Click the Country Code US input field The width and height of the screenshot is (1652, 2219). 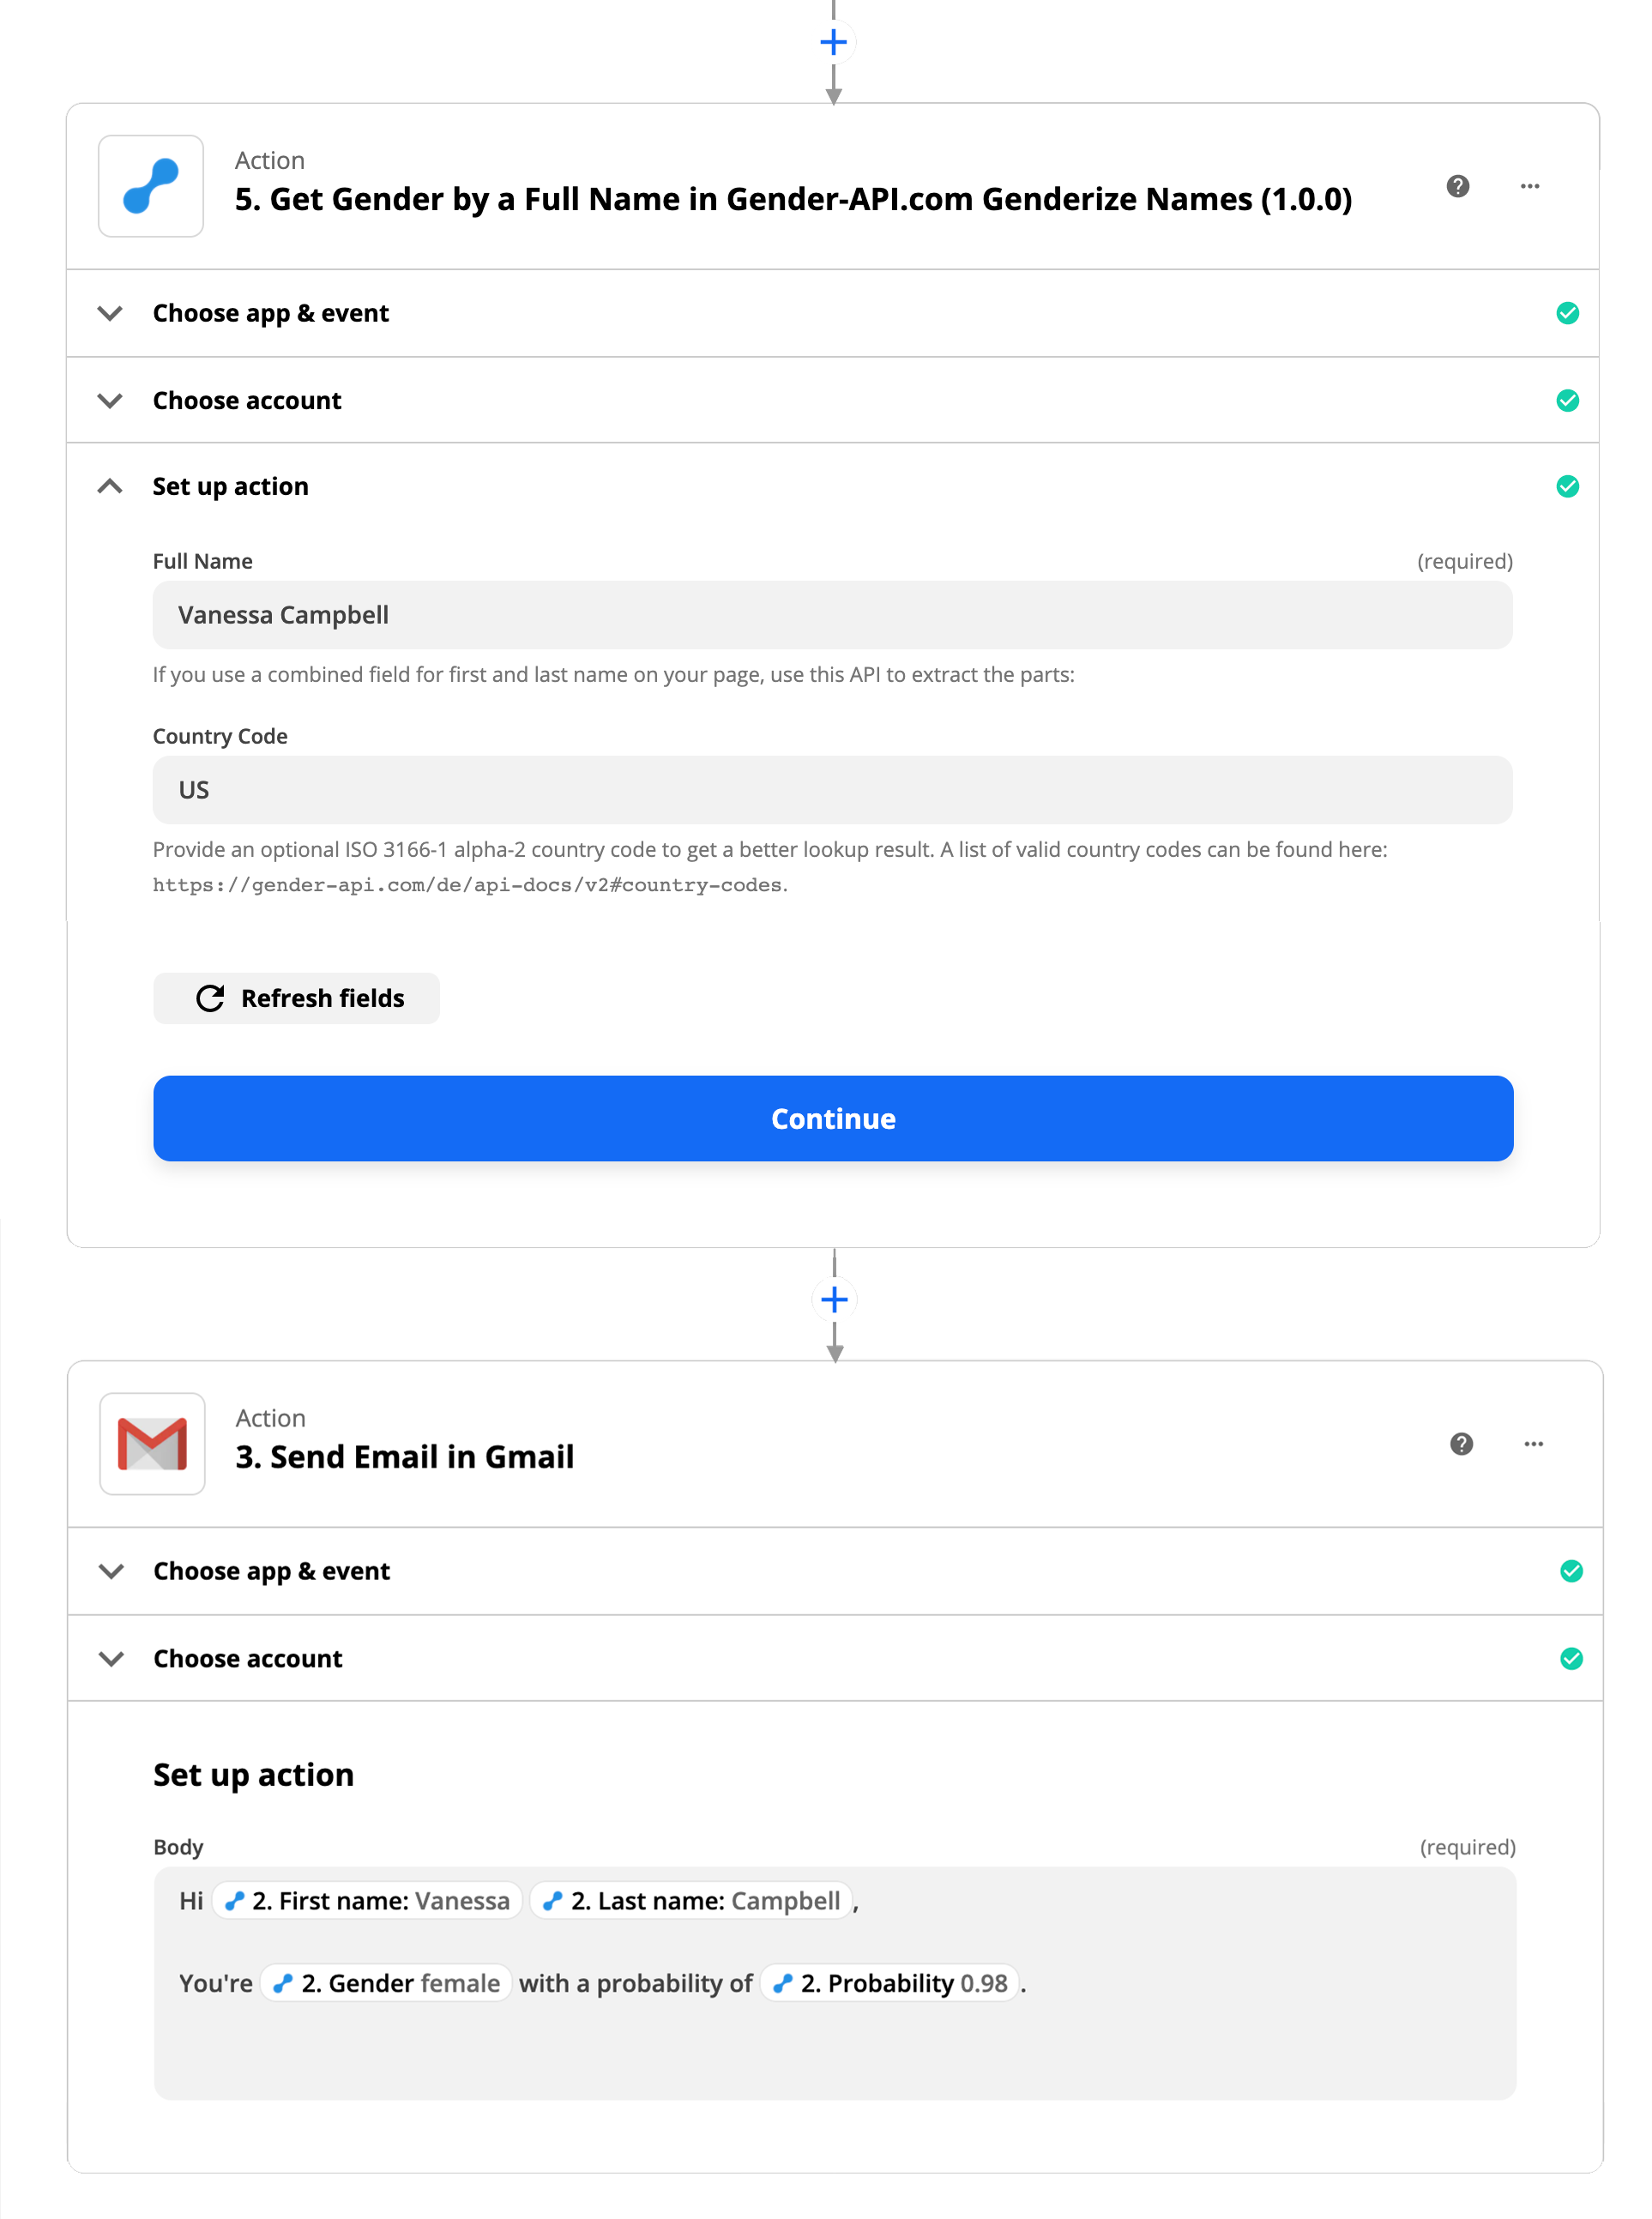(x=833, y=789)
